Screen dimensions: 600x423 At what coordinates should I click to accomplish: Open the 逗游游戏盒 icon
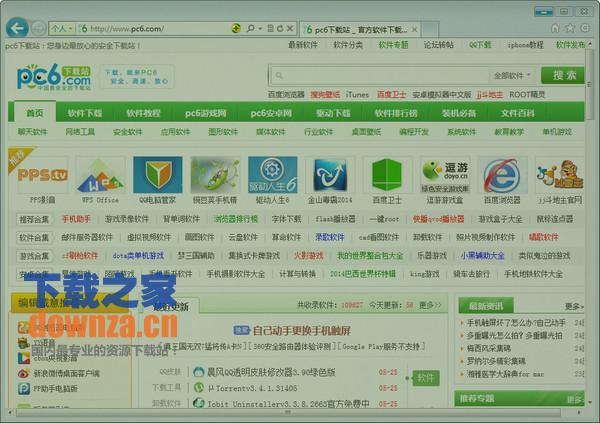coord(445,175)
